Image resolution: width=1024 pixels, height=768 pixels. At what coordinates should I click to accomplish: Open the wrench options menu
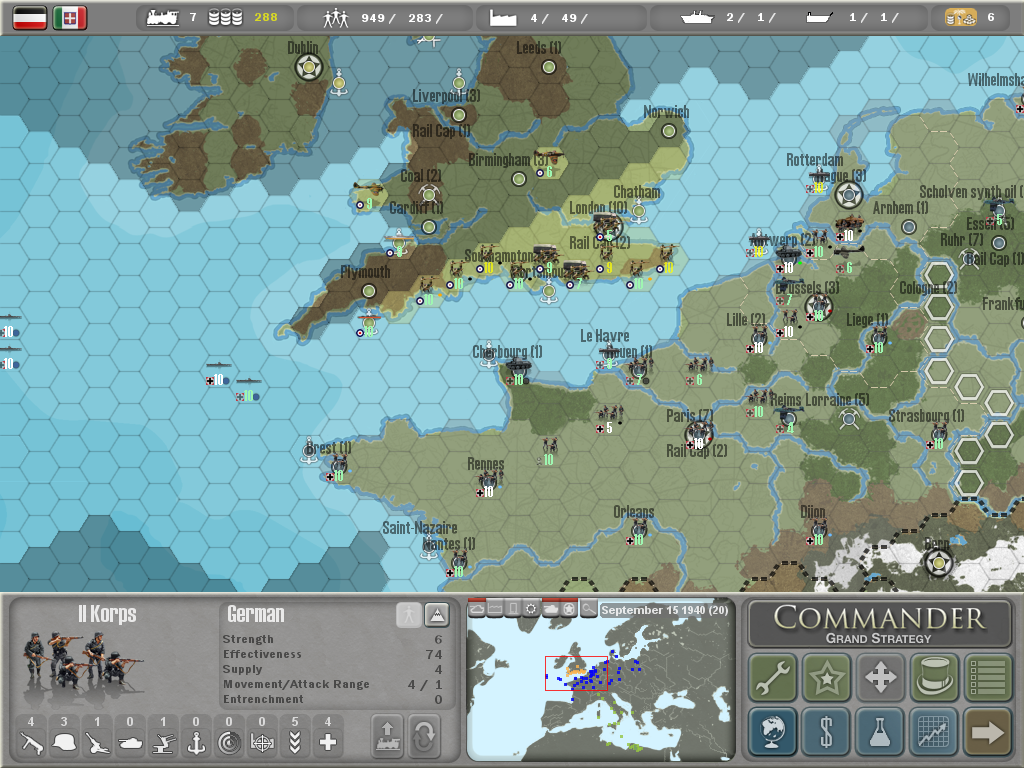[x=772, y=678]
